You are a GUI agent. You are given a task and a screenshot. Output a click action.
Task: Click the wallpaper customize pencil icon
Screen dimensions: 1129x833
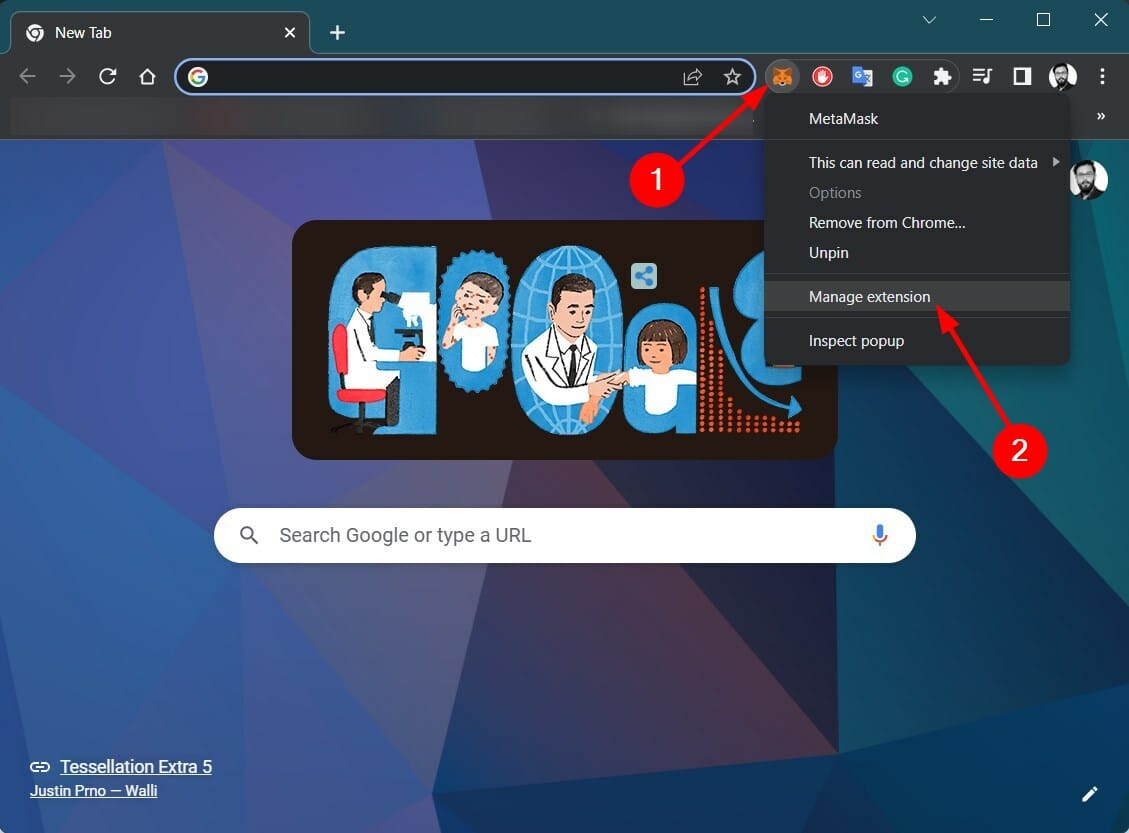click(1090, 793)
